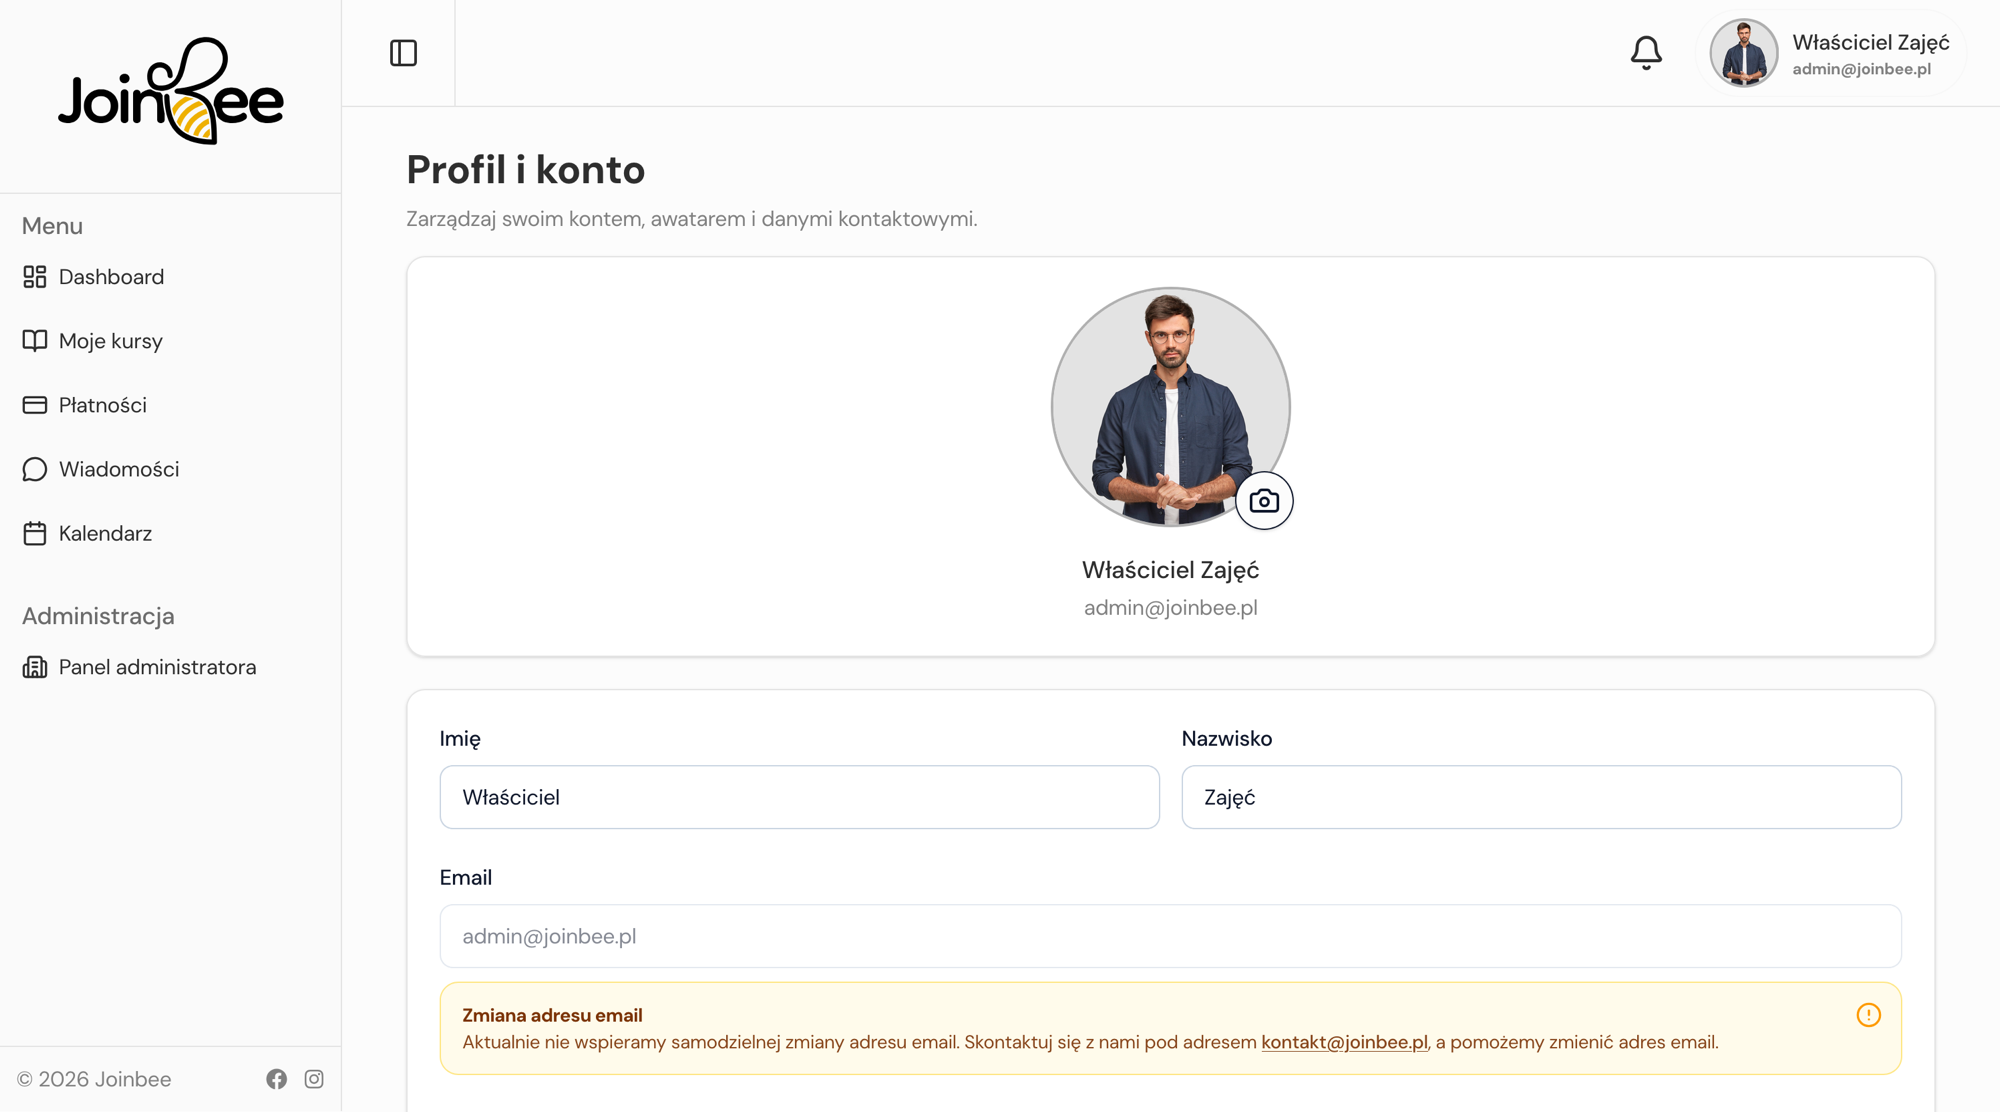Click the warning icon in email notice

(x=1868, y=1015)
